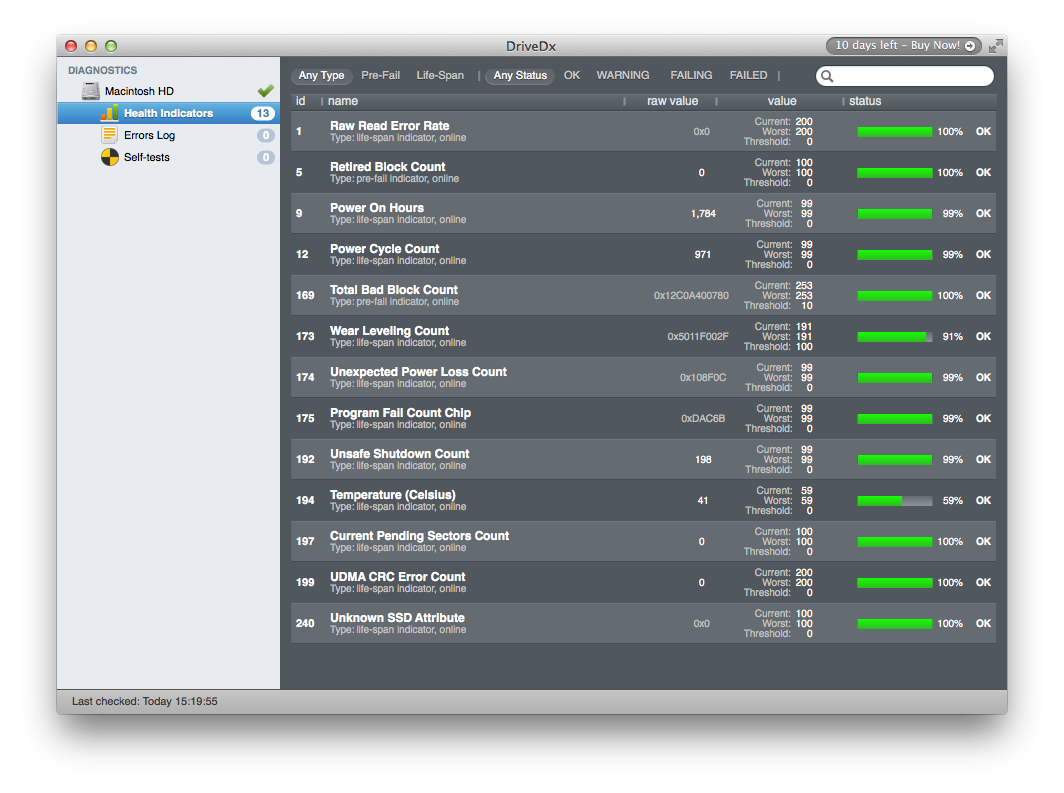This screenshot has height=793, width=1064.
Task: Sort by the id column header
Action: tap(301, 101)
